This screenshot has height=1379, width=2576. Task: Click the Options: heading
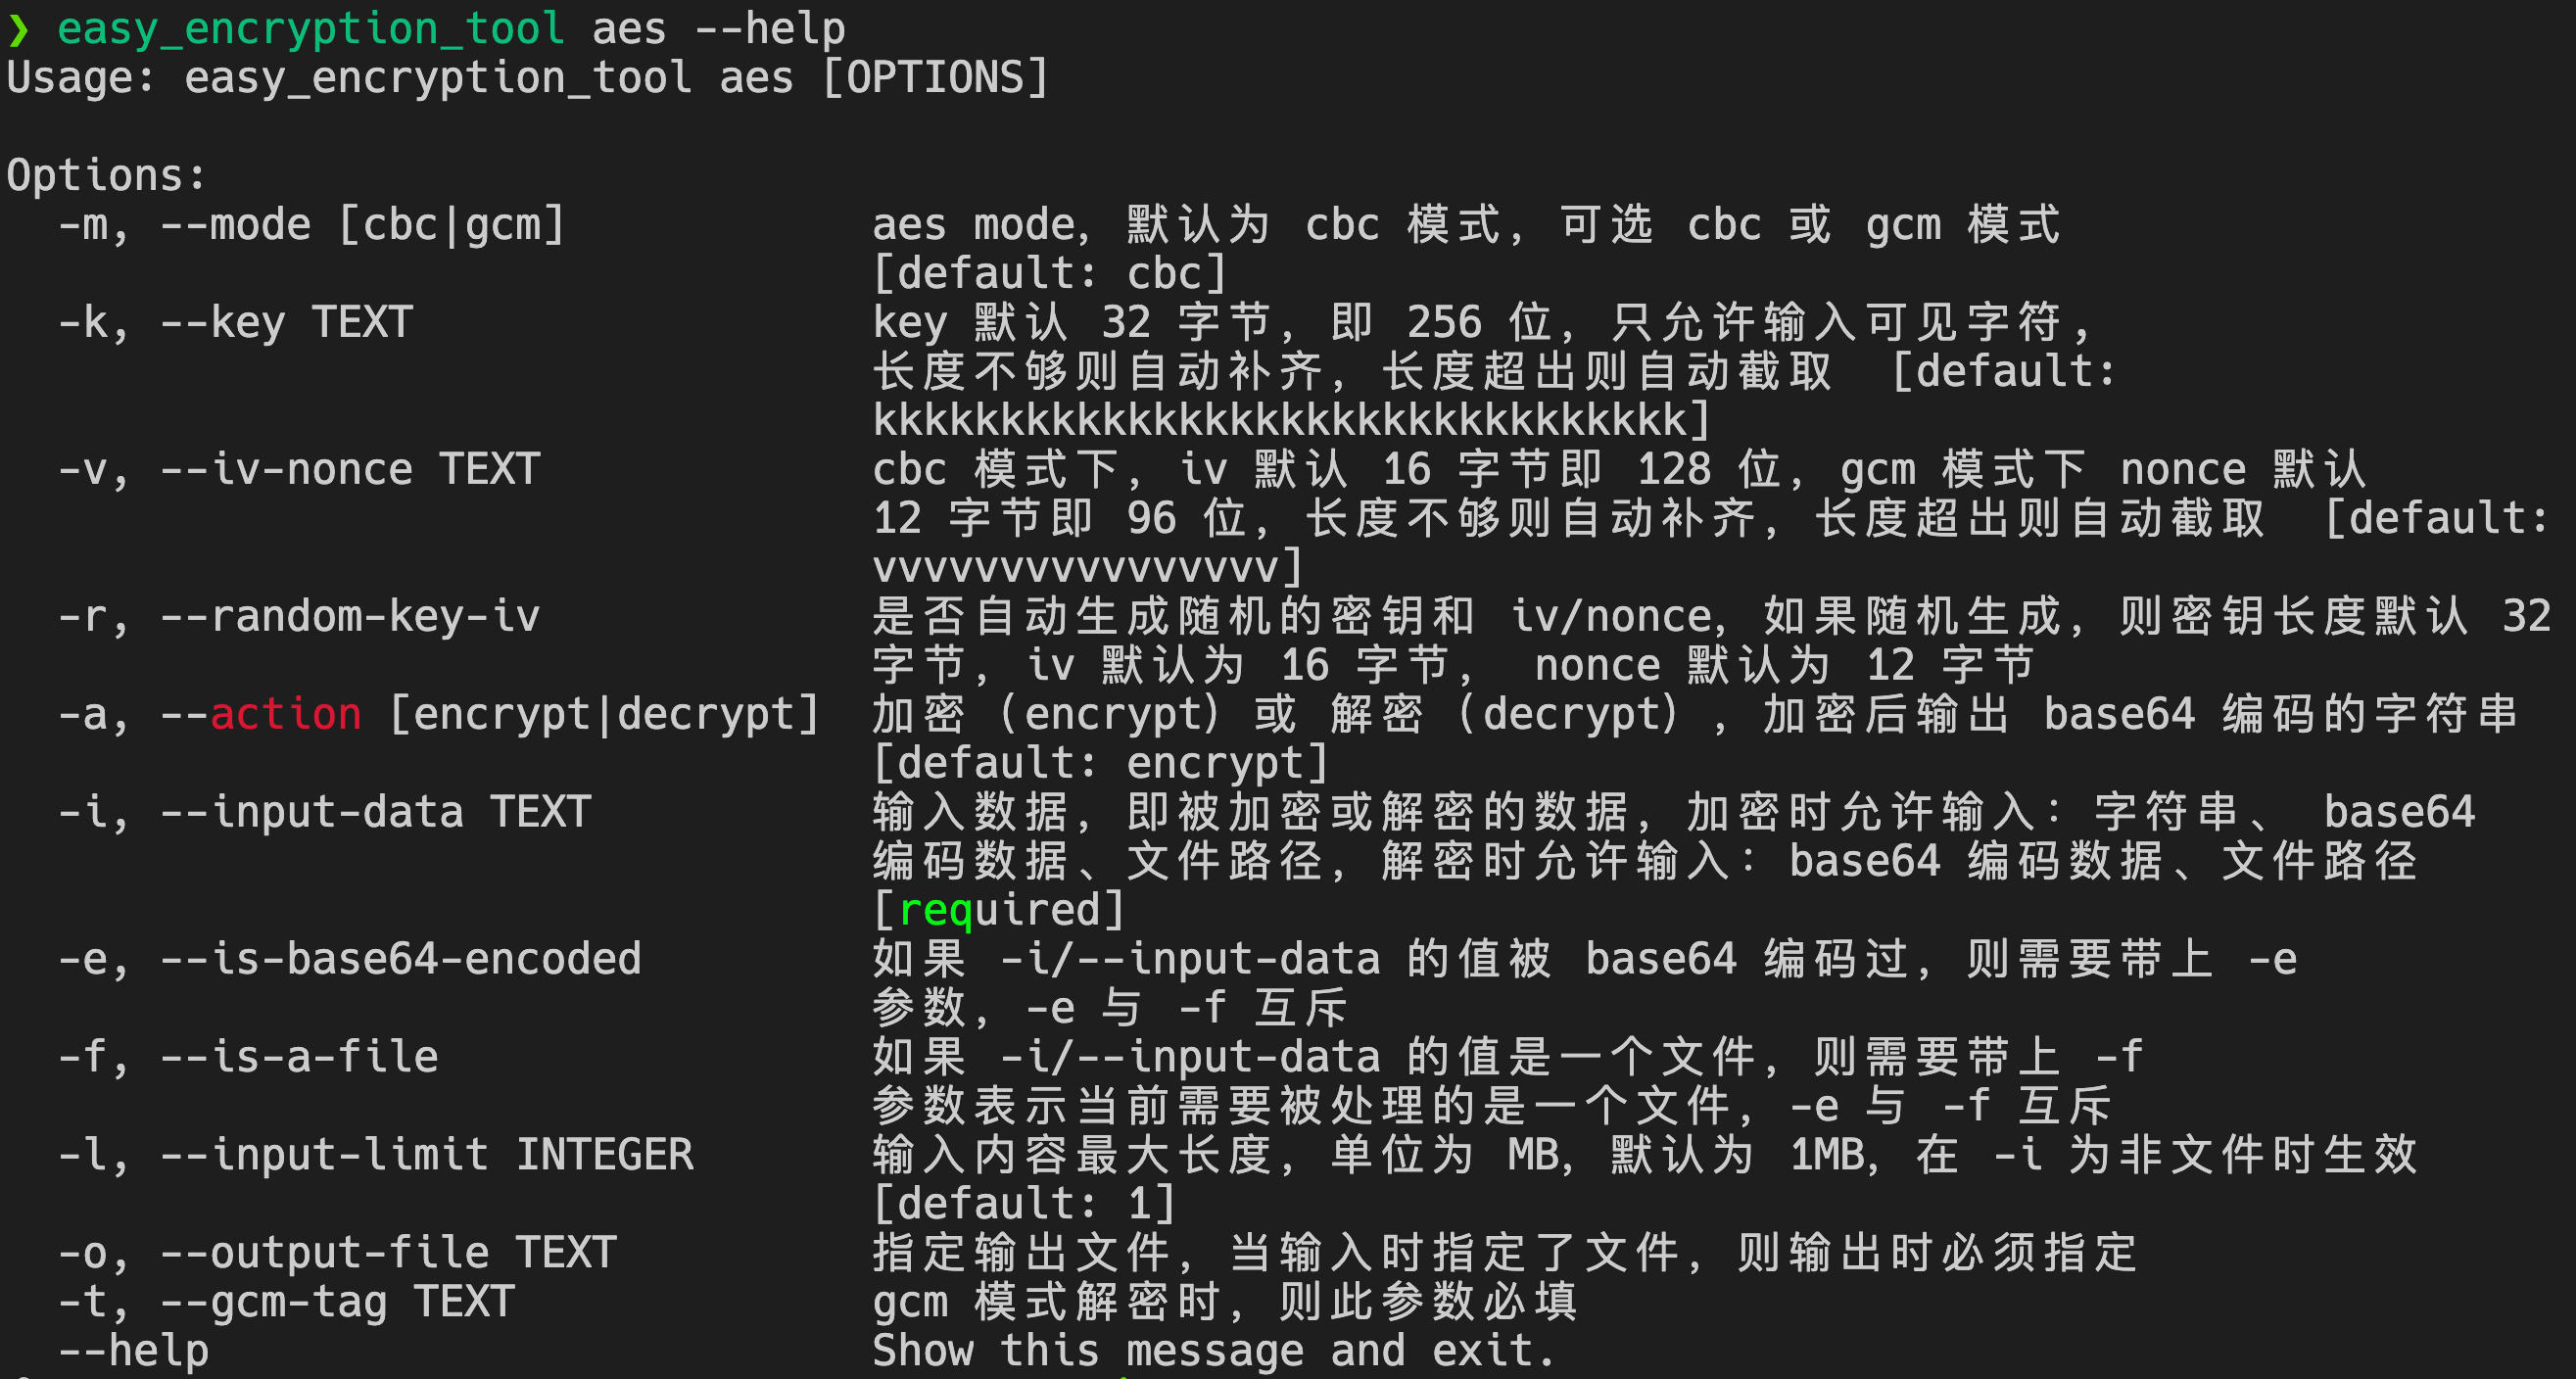tap(106, 176)
